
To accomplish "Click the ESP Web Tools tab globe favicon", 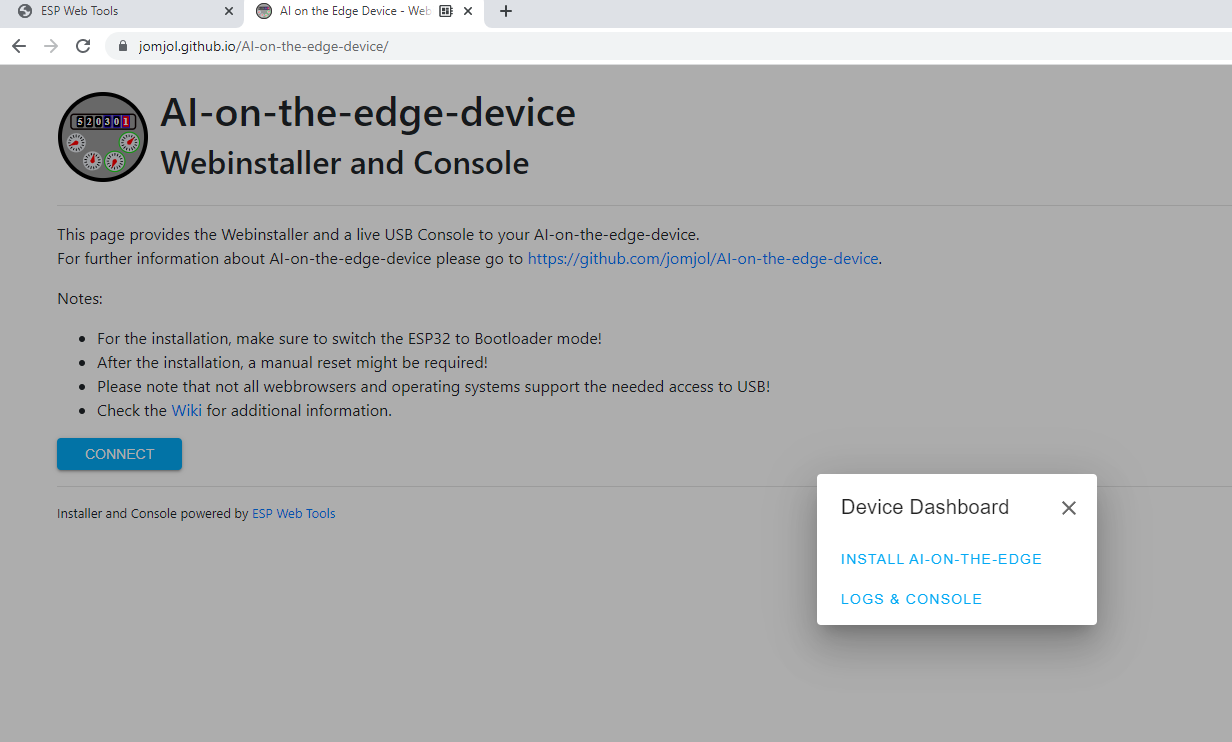I will (25, 11).
